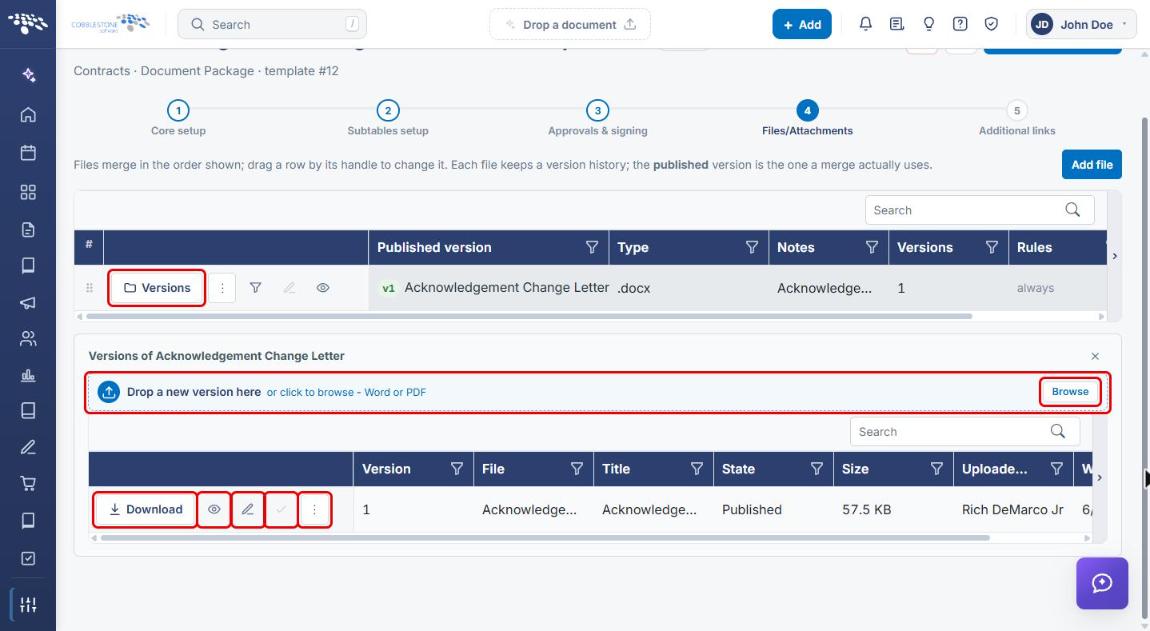Image resolution: width=1150 pixels, height=631 pixels.
Task: Edit version 1 with pencil icon
Action: (248, 509)
